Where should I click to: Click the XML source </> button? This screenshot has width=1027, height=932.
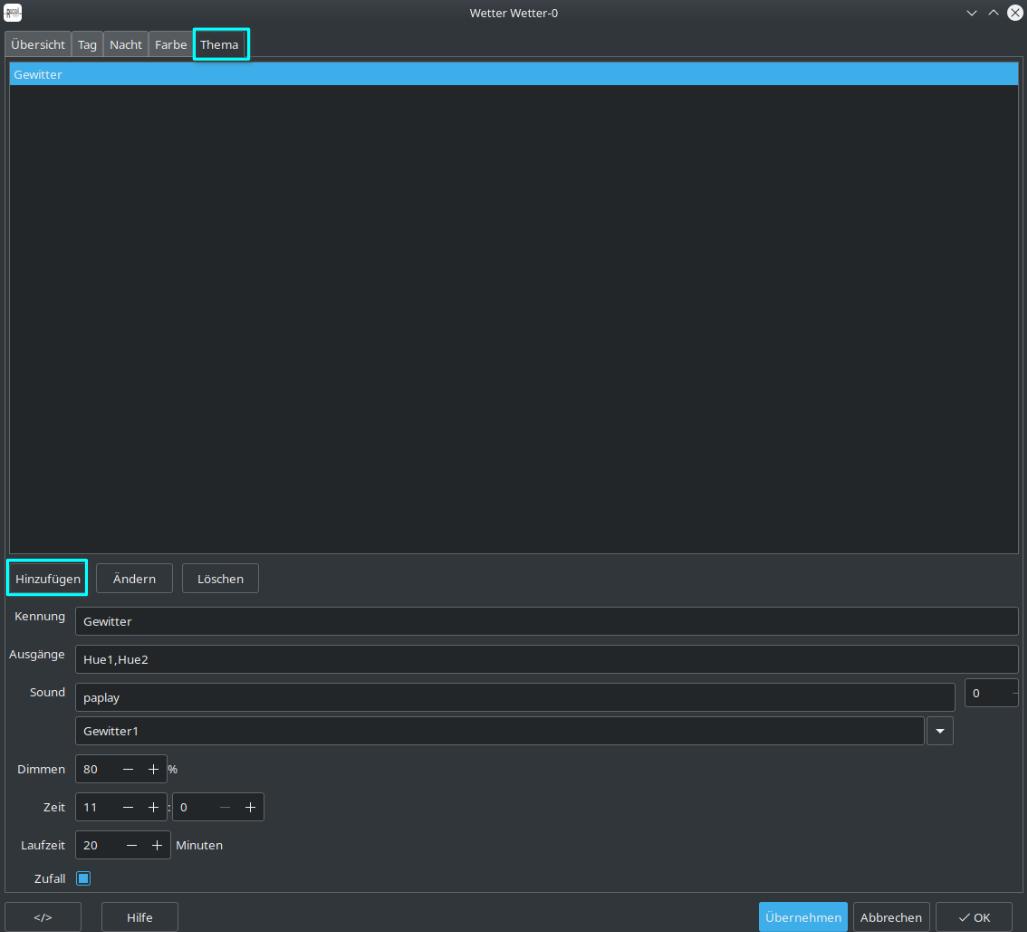[43, 917]
